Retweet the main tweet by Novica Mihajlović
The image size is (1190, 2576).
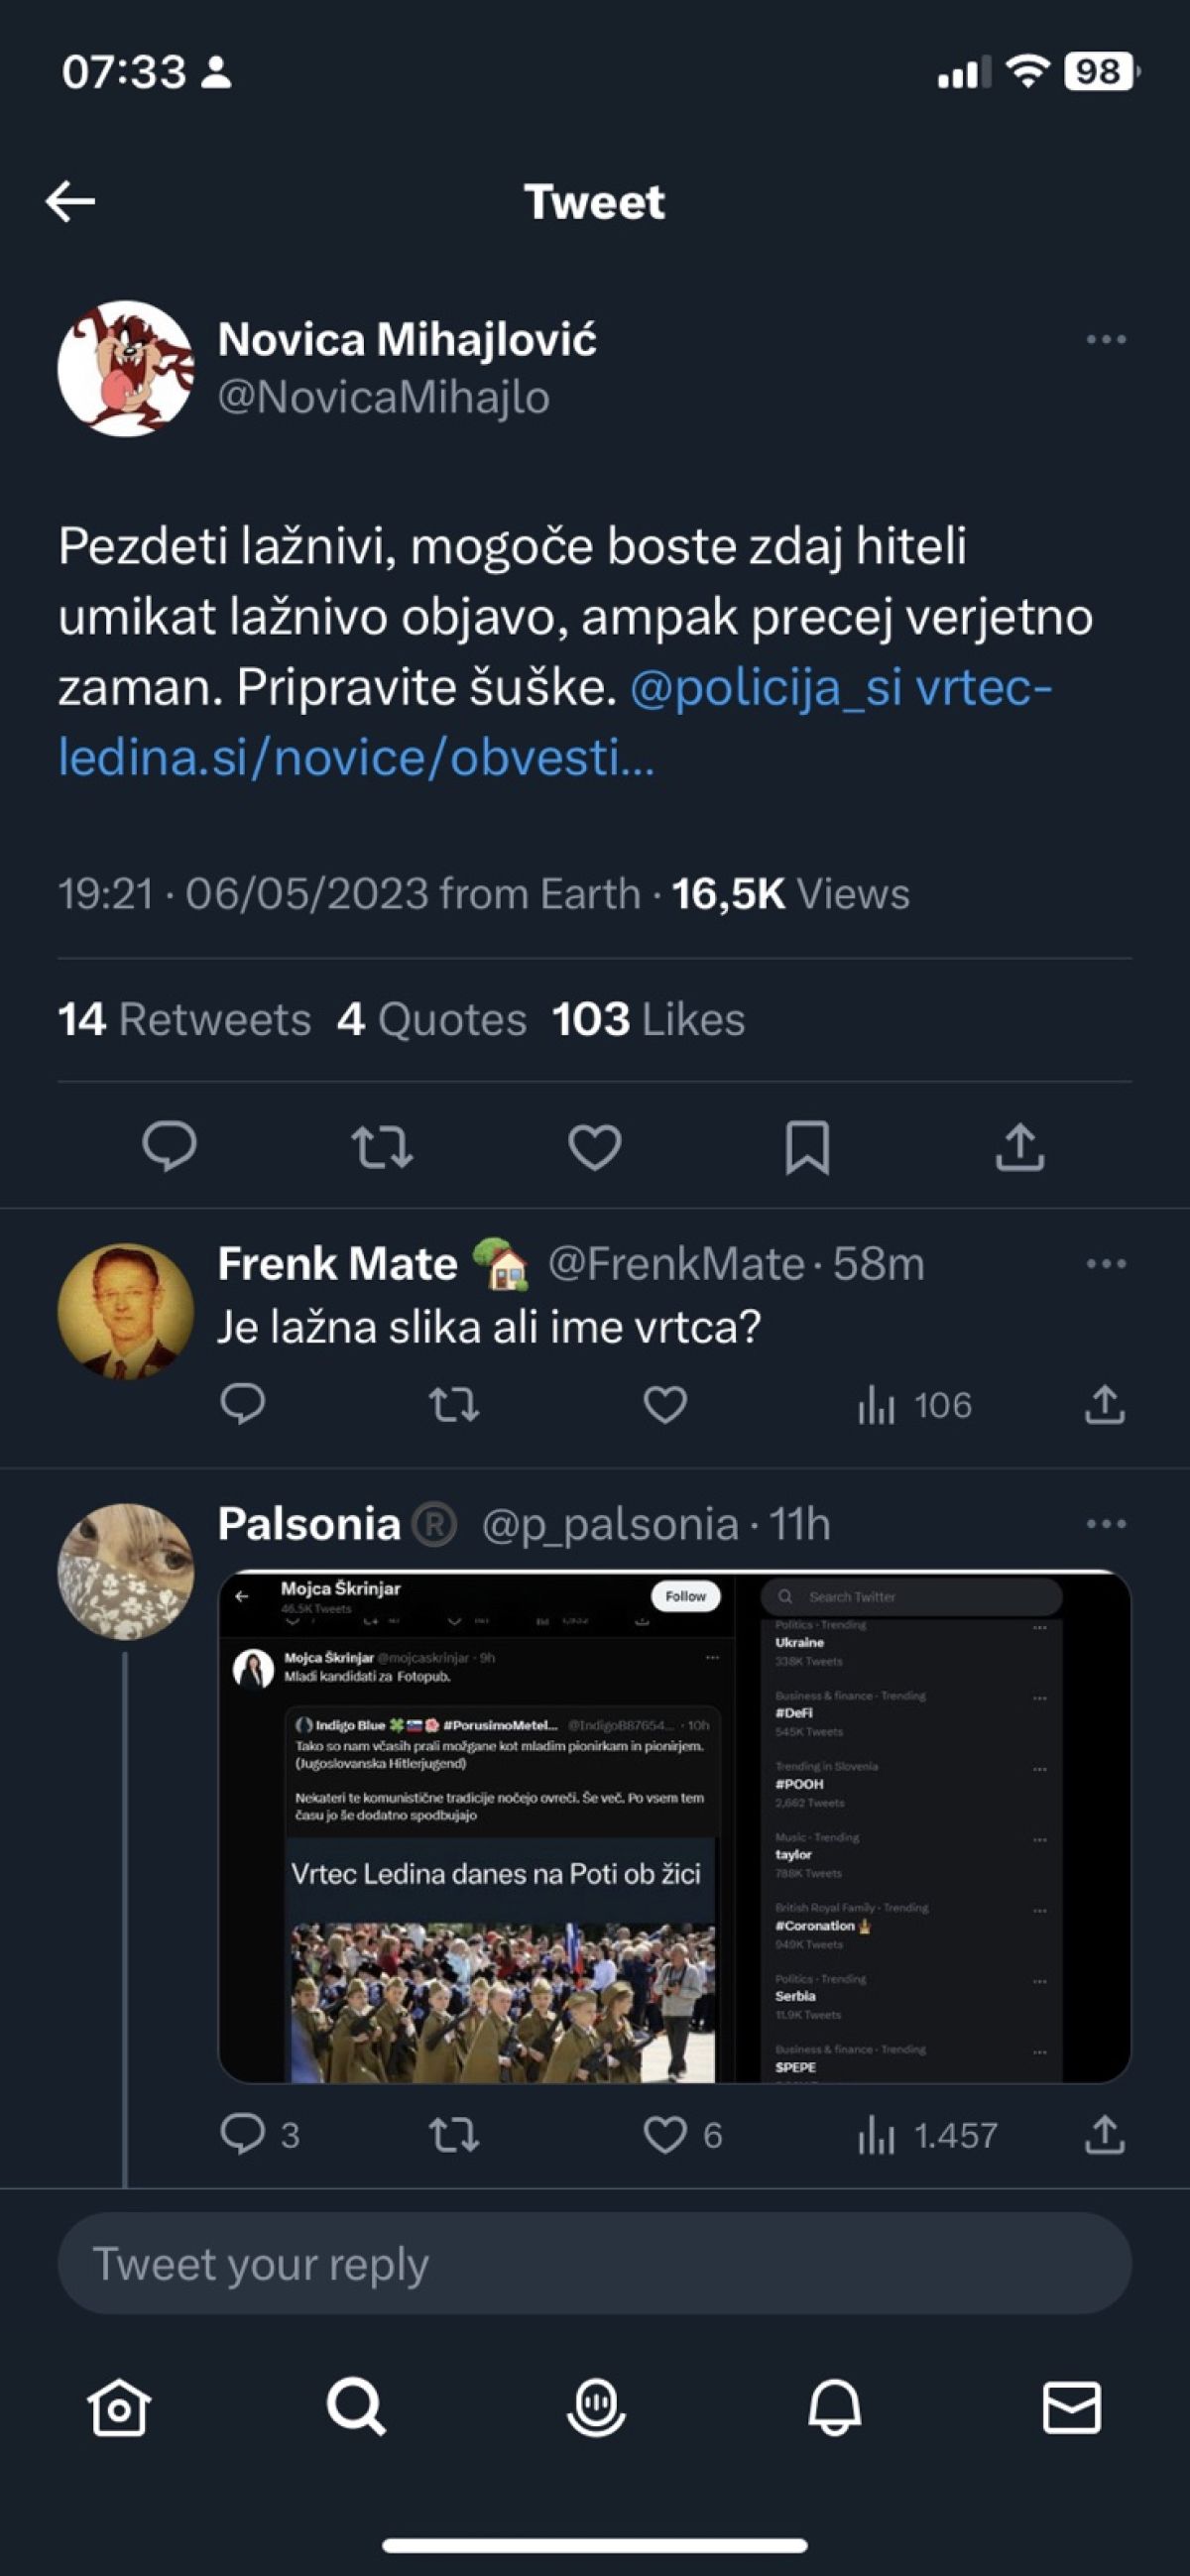[x=382, y=1146]
